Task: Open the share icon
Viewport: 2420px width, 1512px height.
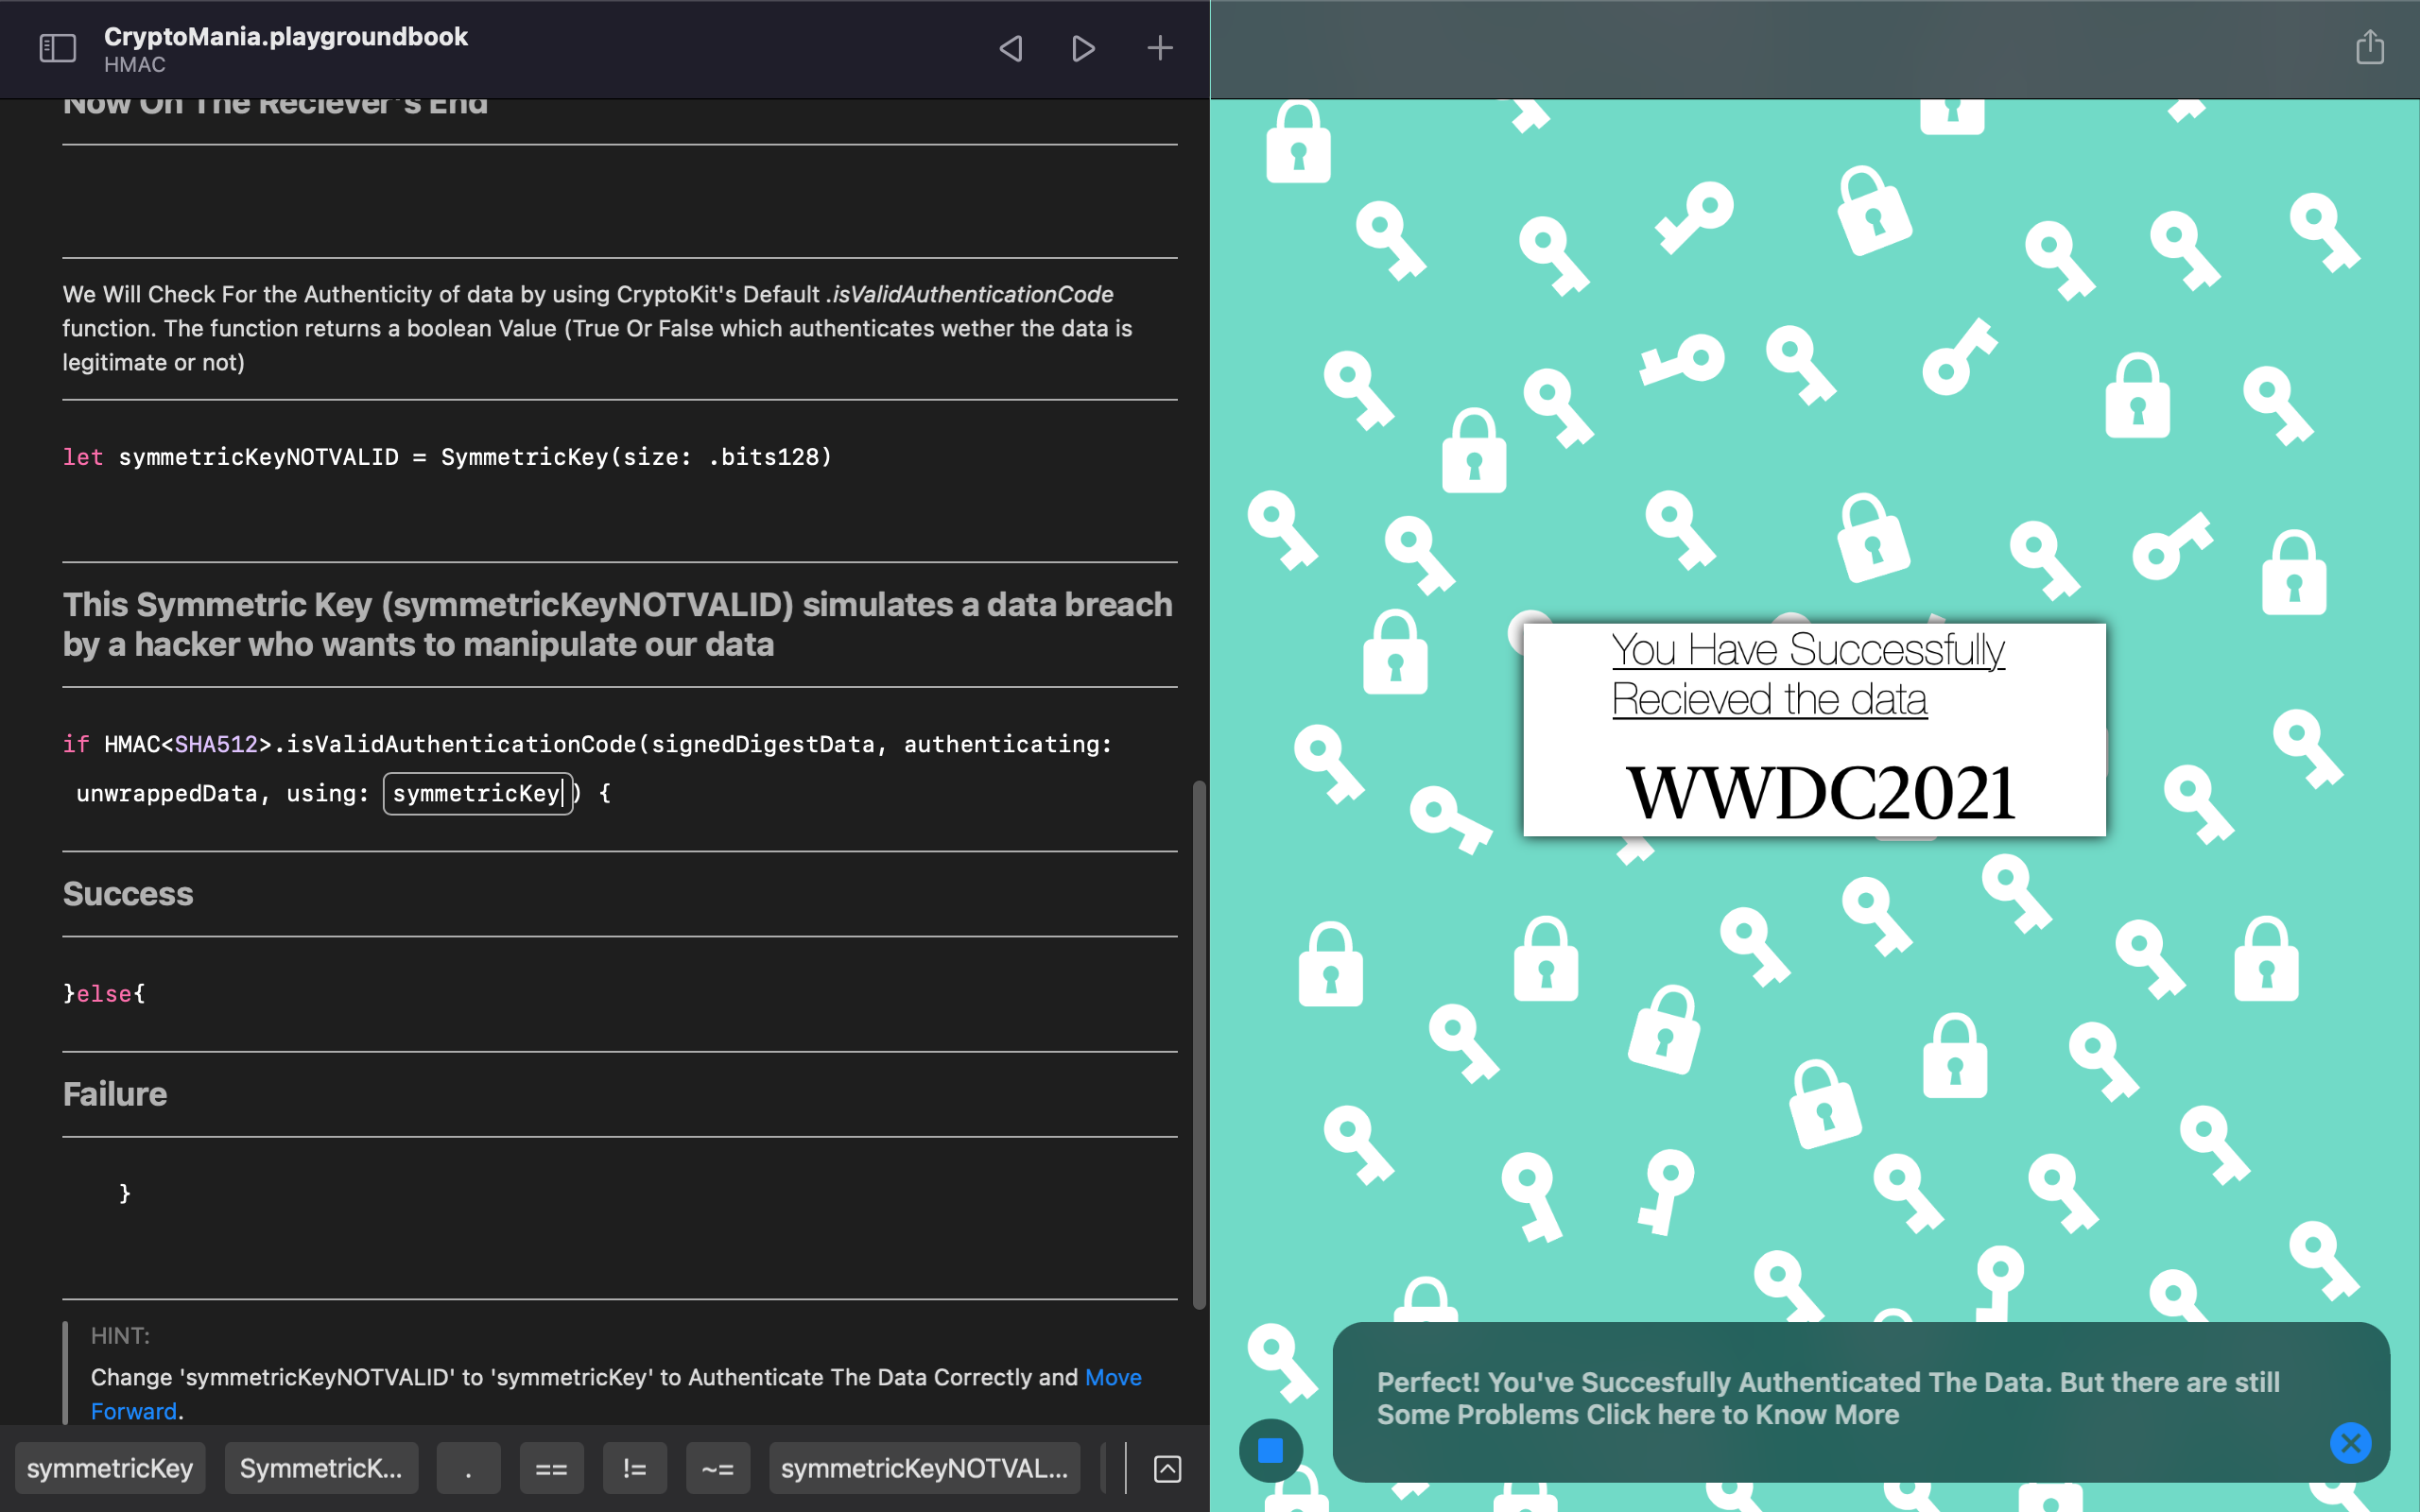Action: pos(2369,47)
